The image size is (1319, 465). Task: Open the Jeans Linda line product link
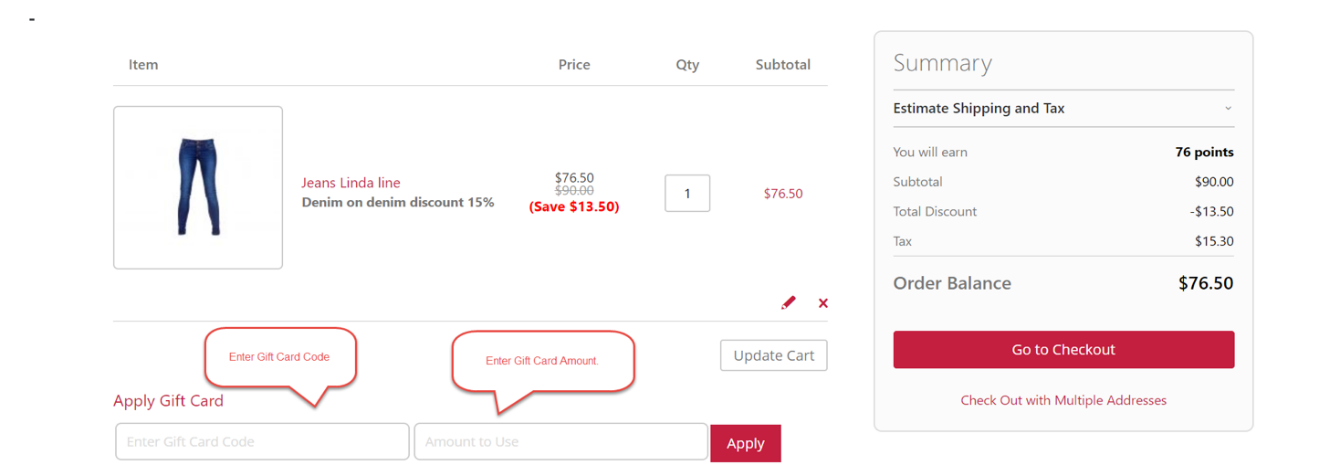(351, 183)
